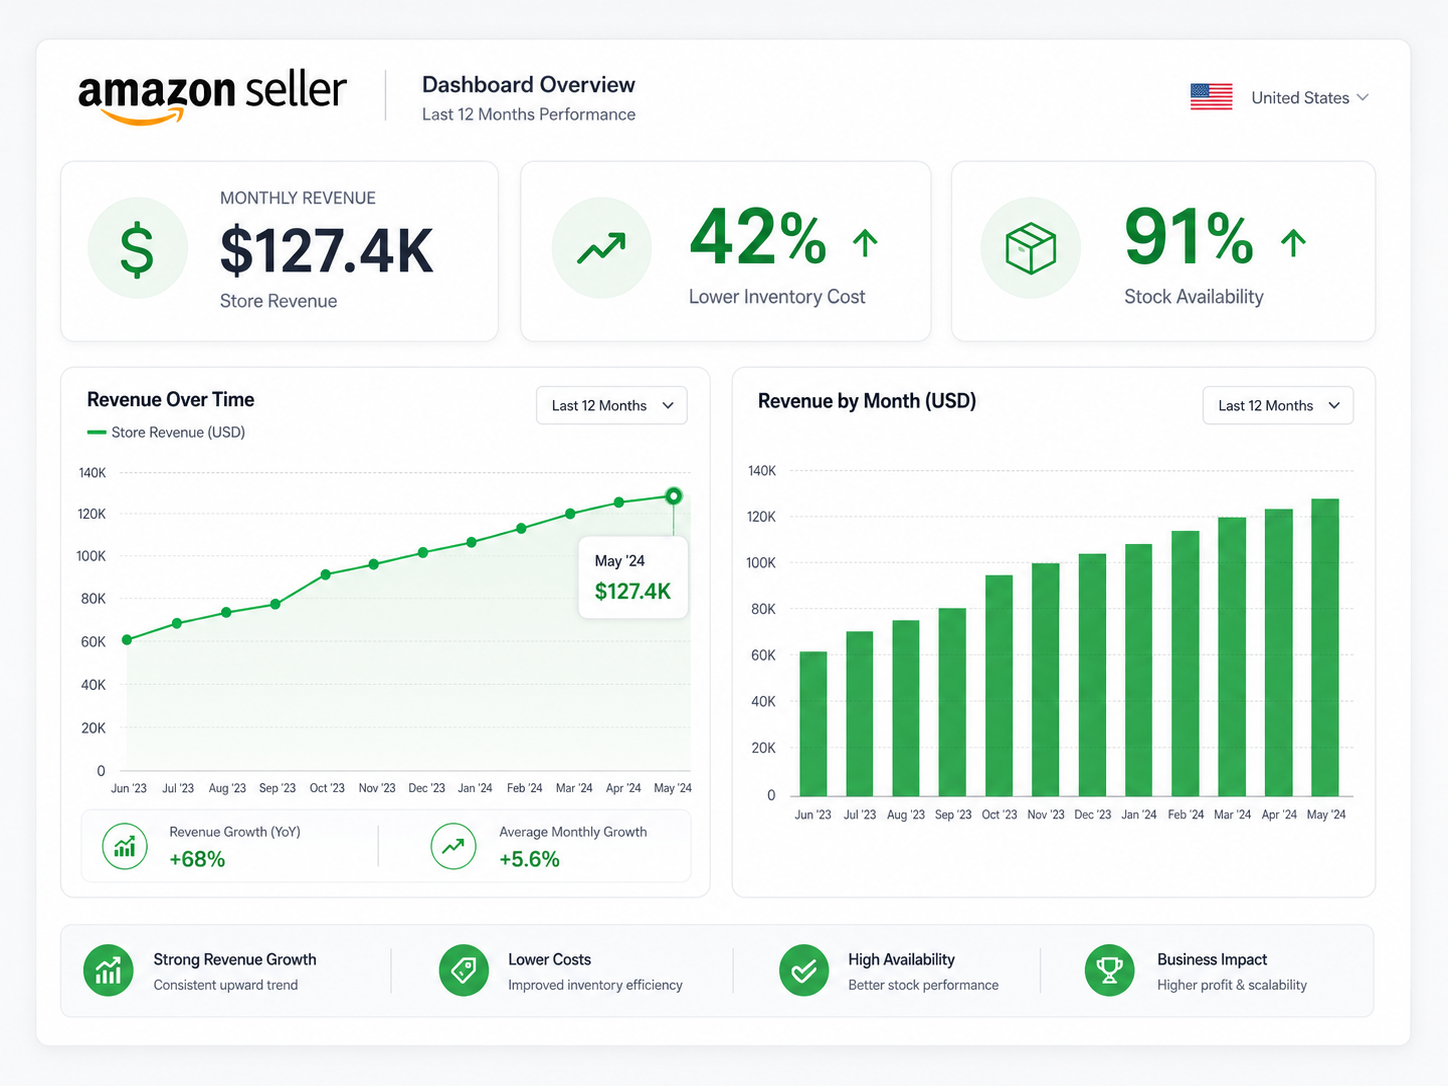Click the High Availability heading

point(901,959)
